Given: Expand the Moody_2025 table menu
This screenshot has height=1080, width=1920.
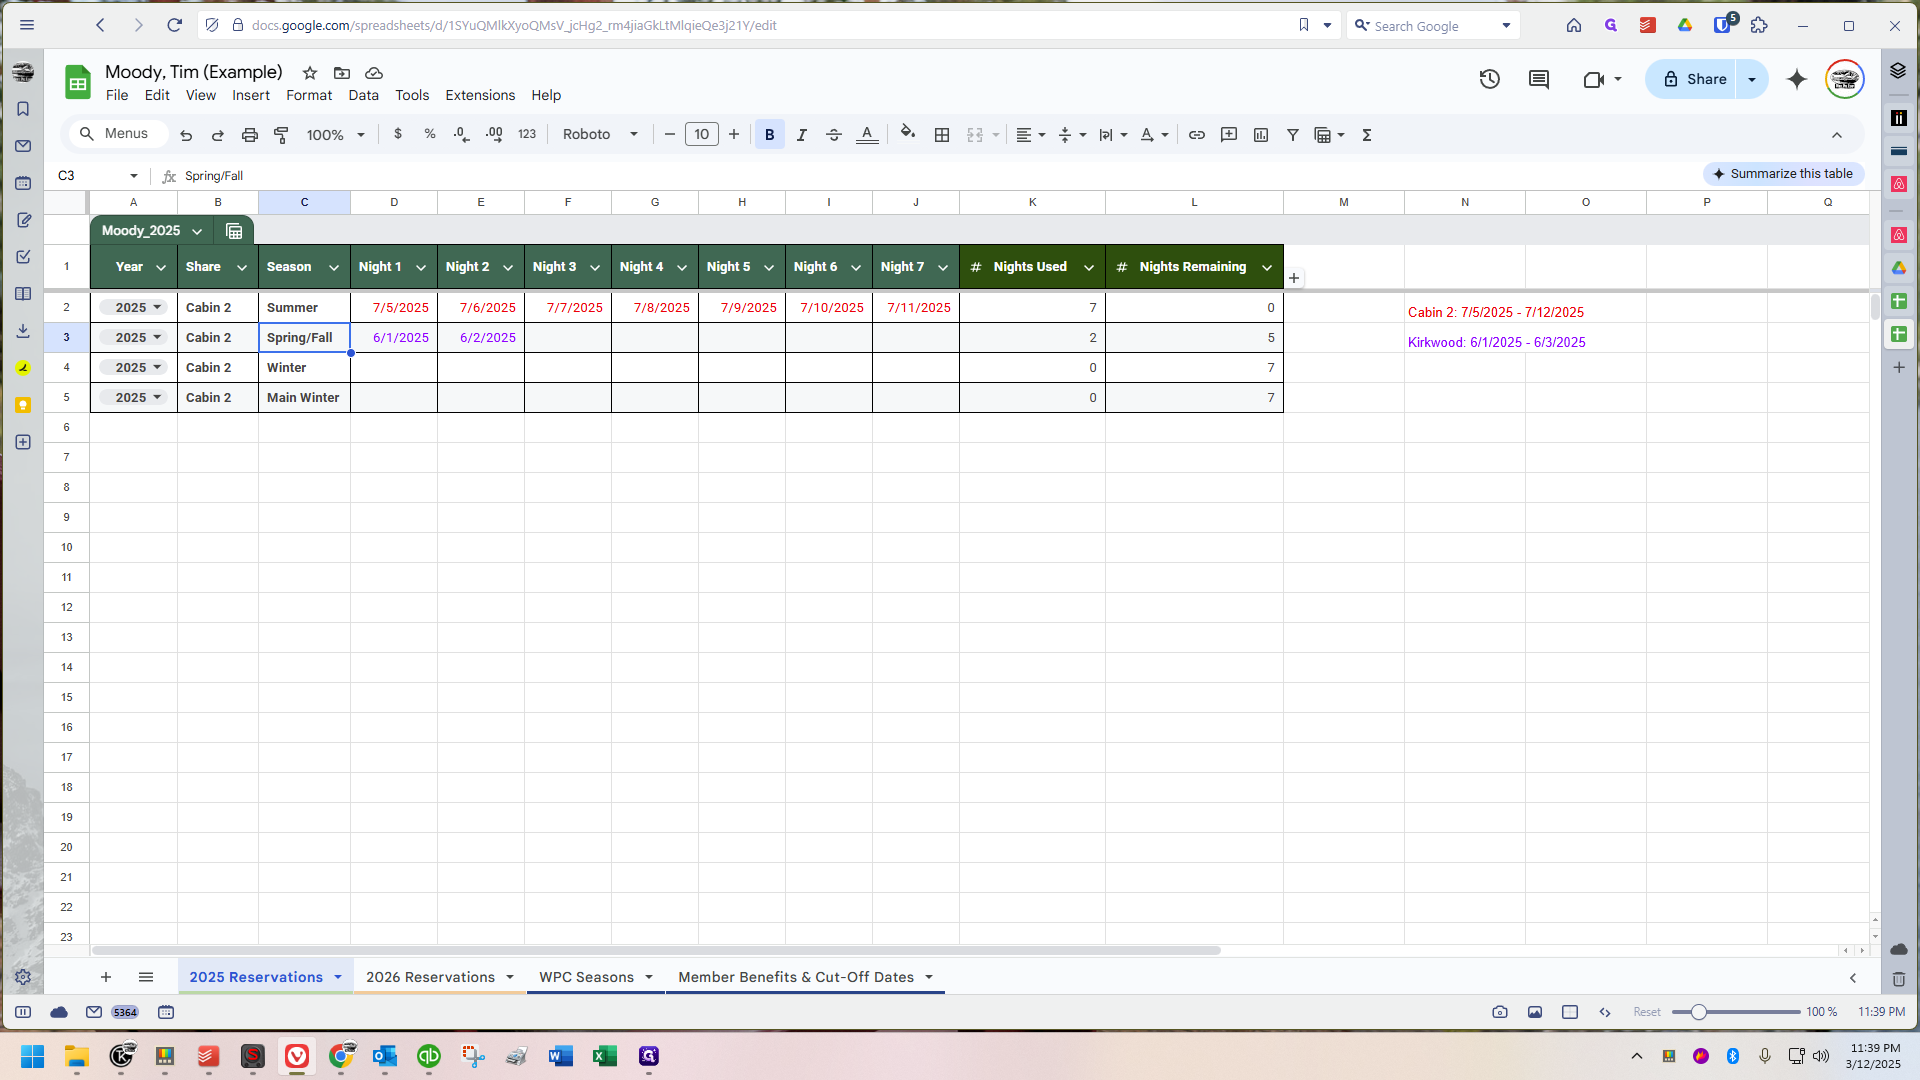Looking at the screenshot, I should coord(197,231).
